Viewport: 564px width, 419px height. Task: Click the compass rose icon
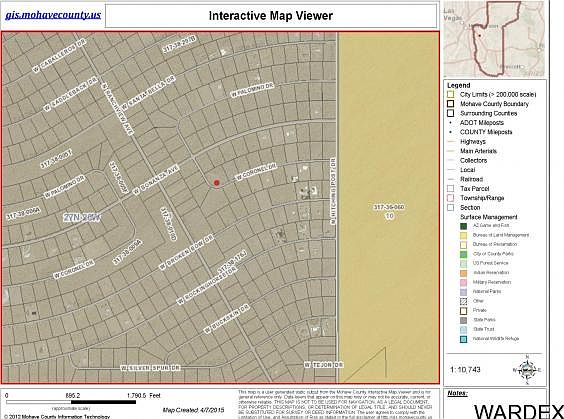[x=527, y=369]
